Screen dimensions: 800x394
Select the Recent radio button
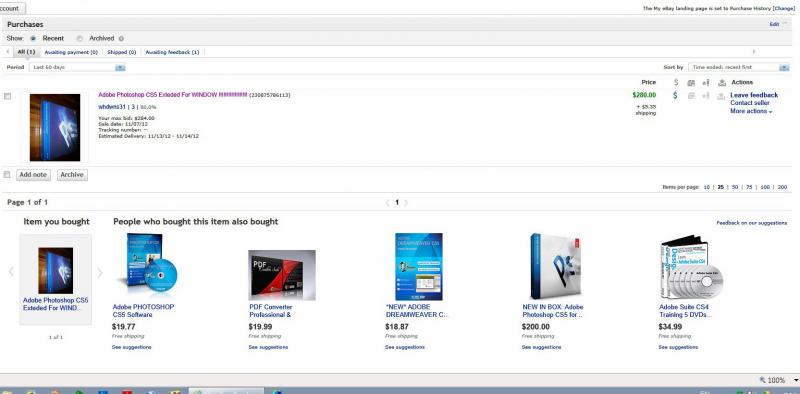pyautogui.click(x=33, y=38)
